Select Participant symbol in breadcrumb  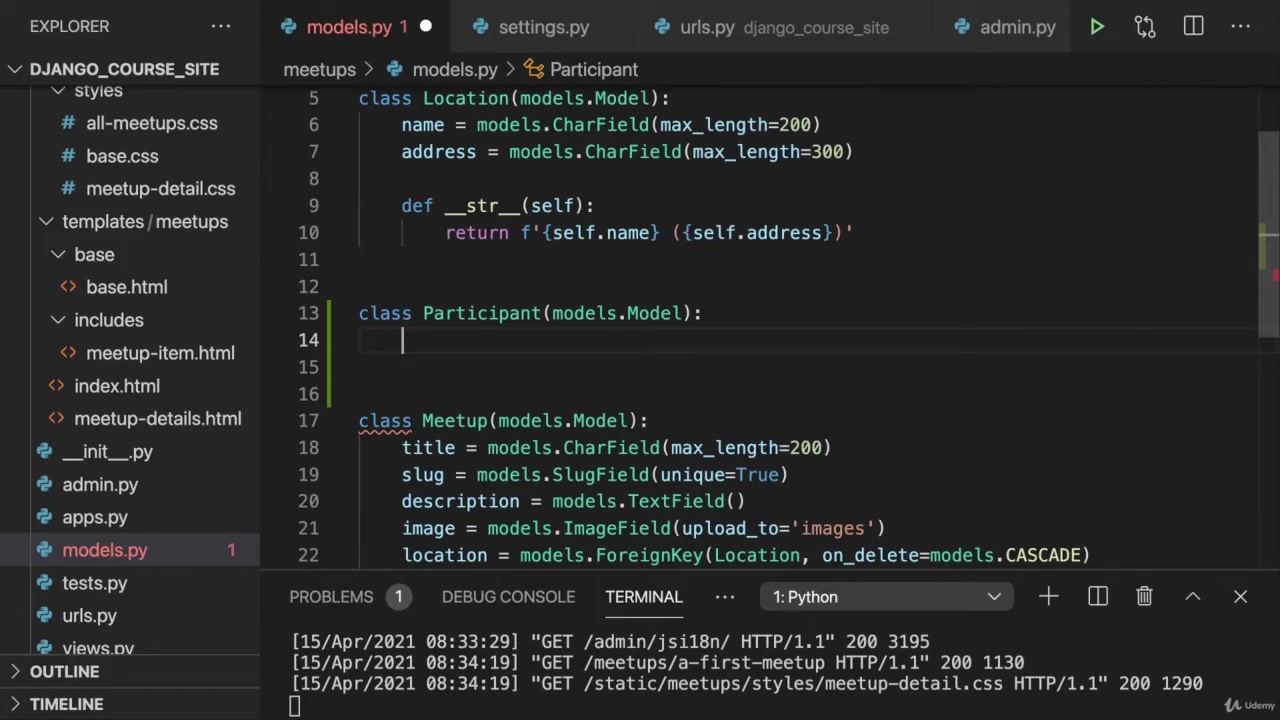(x=593, y=69)
